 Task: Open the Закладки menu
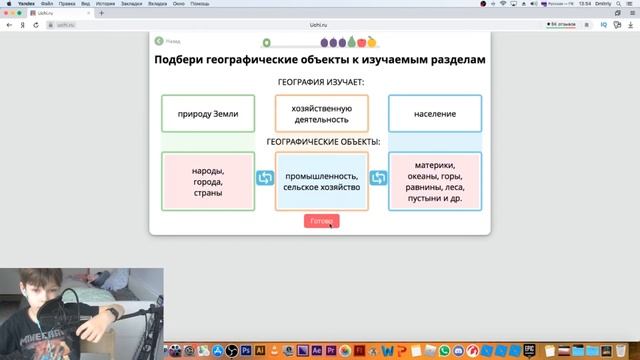pos(131,4)
